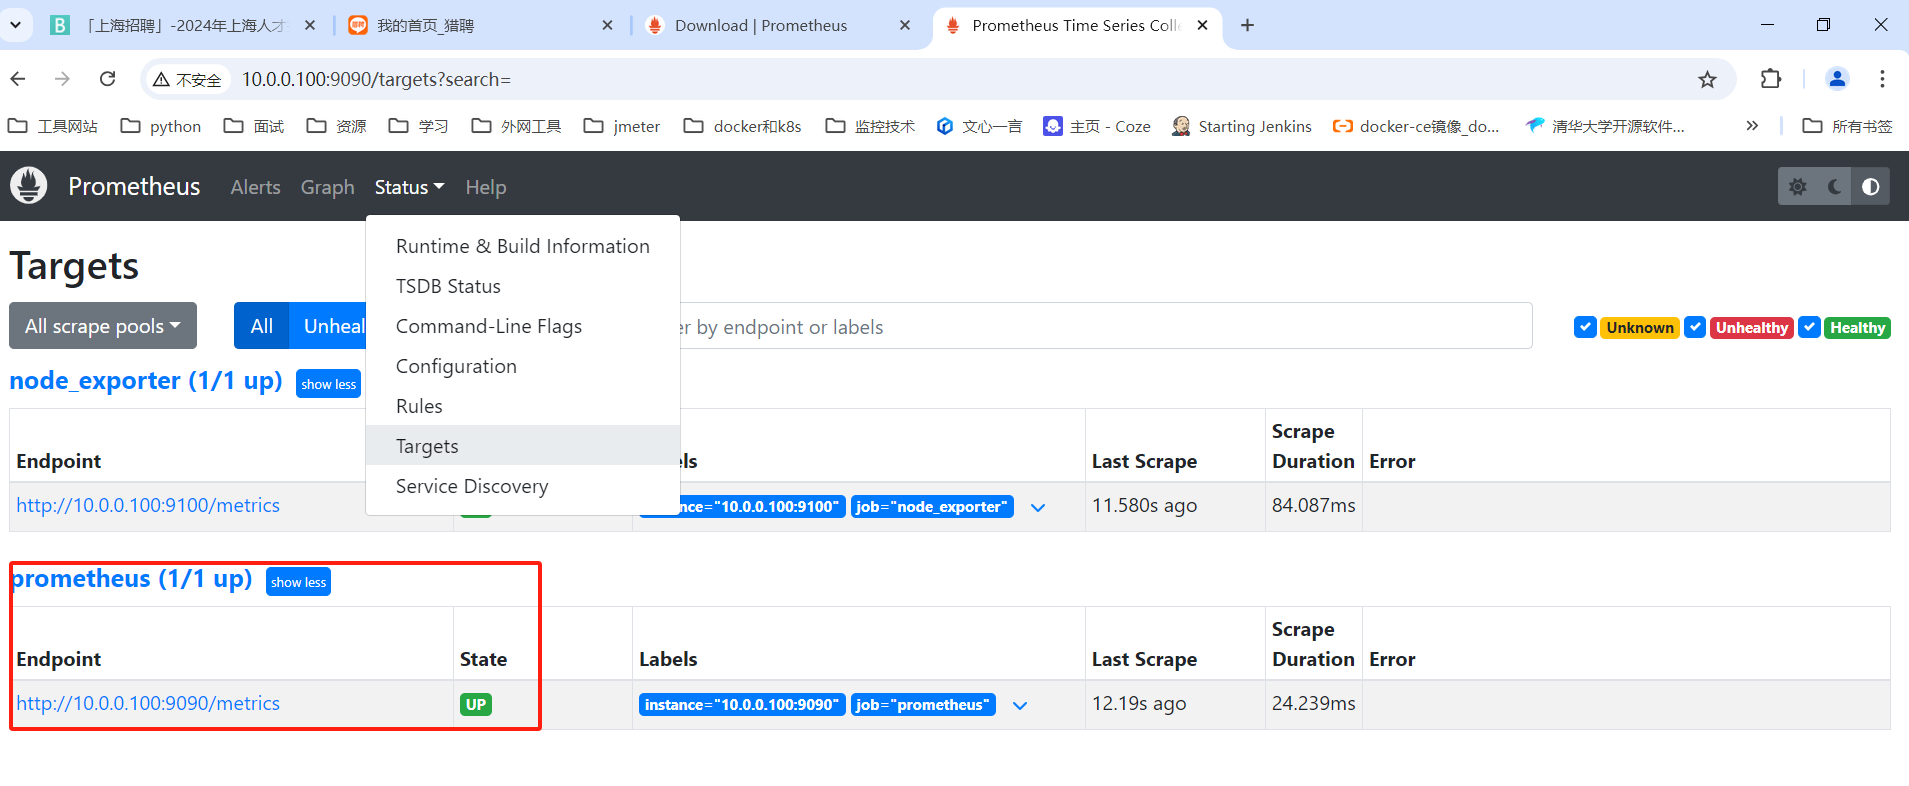
Task: Open the docker和k8s bookmark folder
Action: click(742, 126)
